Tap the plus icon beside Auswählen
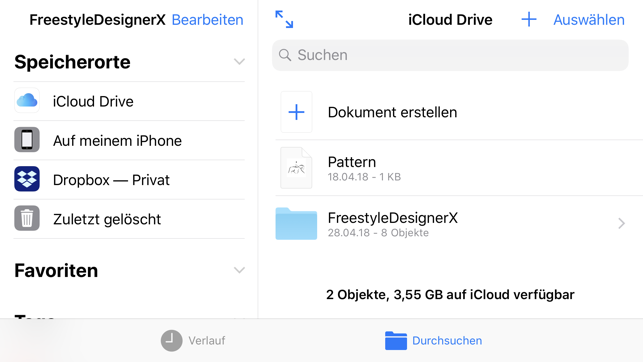Screen dimensions: 643x362 point(529,19)
